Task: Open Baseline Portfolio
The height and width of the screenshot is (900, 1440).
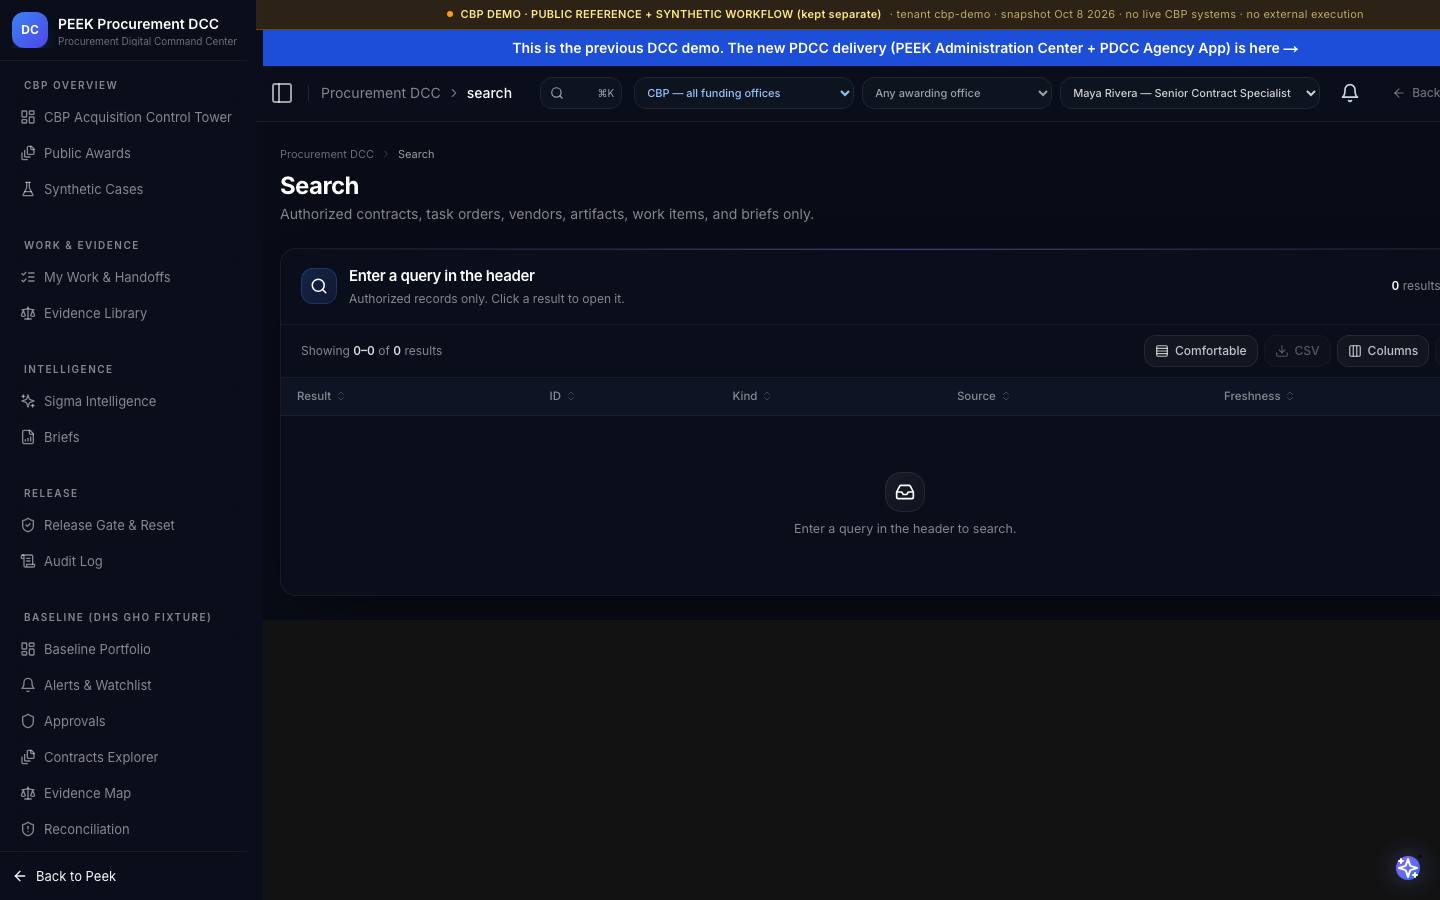Action: pos(126,649)
